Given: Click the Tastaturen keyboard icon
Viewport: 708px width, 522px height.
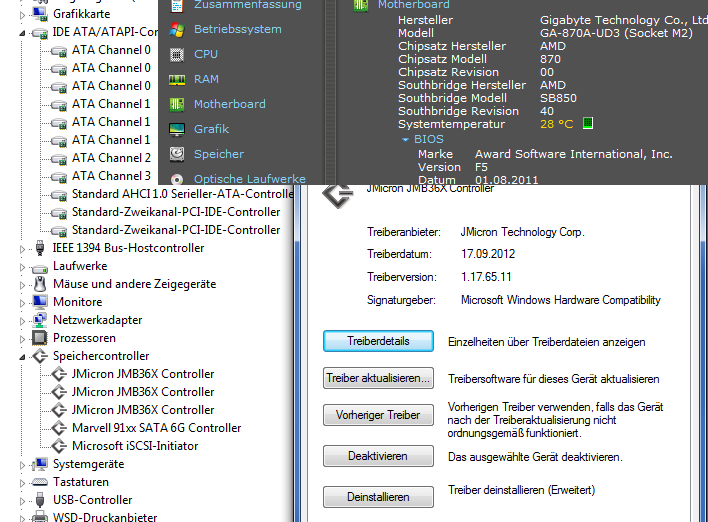Looking at the screenshot, I should point(40,482).
